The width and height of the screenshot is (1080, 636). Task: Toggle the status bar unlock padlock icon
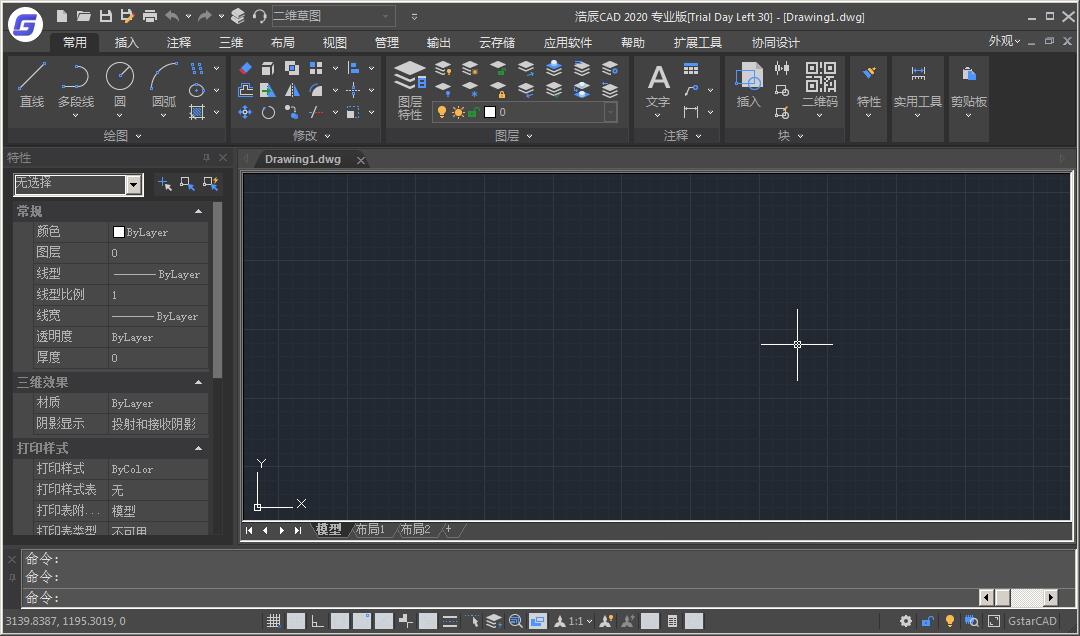coord(928,621)
